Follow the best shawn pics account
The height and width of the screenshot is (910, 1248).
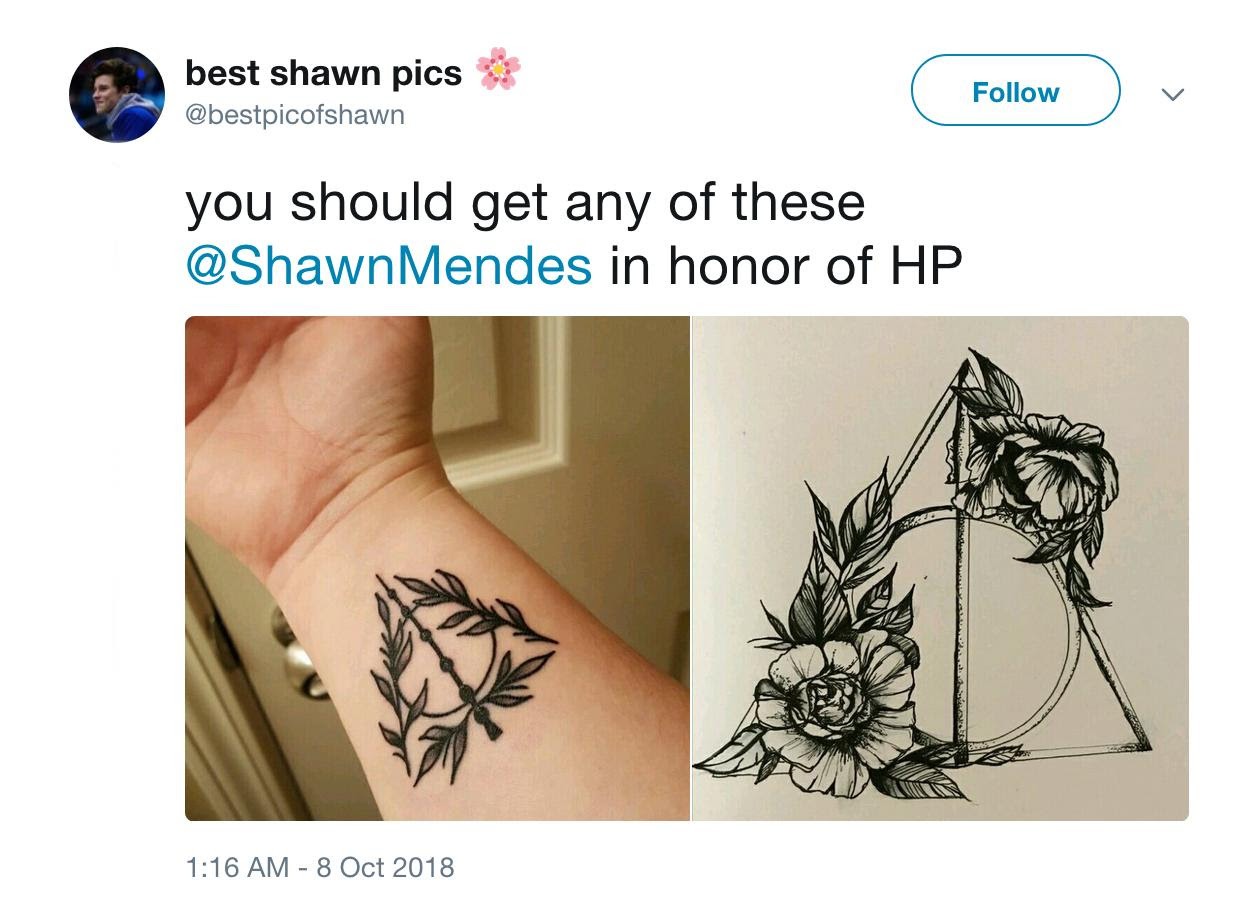(x=1015, y=91)
